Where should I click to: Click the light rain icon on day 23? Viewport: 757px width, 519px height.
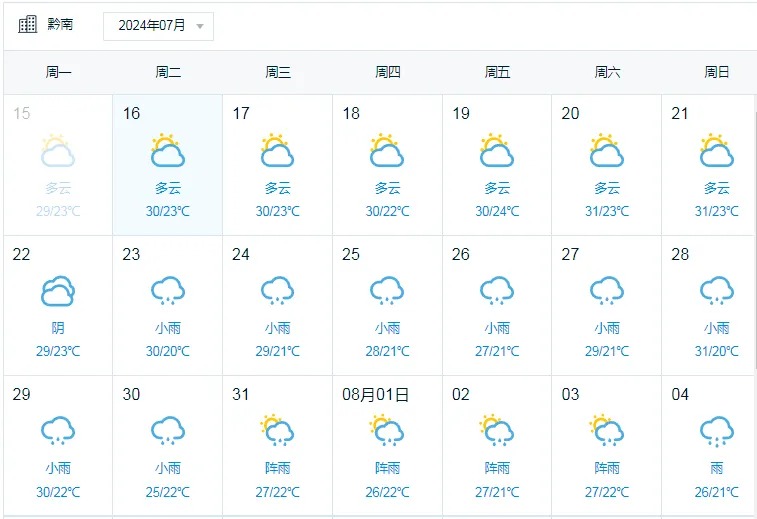click(167, 291)
